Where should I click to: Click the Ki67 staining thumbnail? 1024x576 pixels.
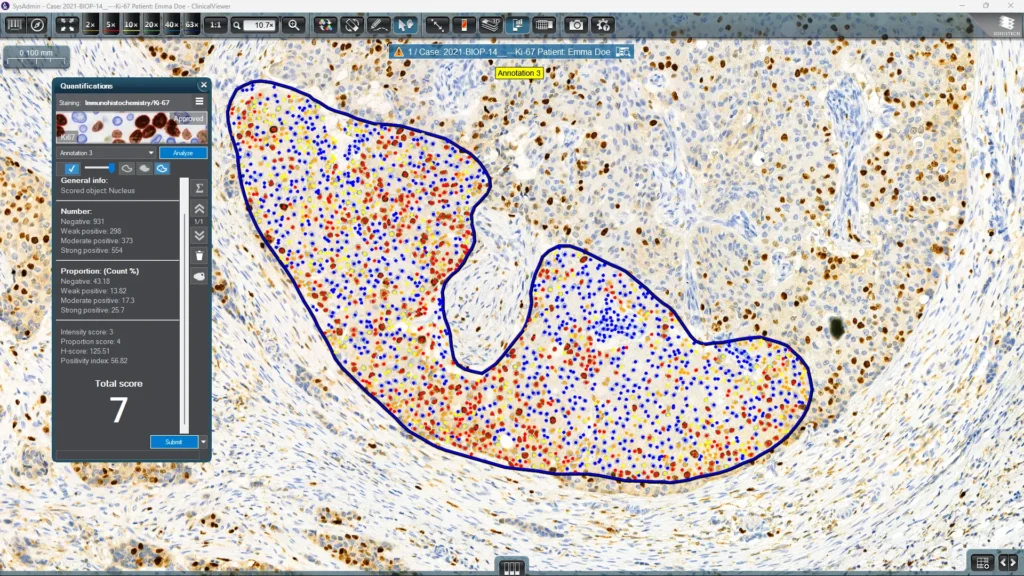132,127
